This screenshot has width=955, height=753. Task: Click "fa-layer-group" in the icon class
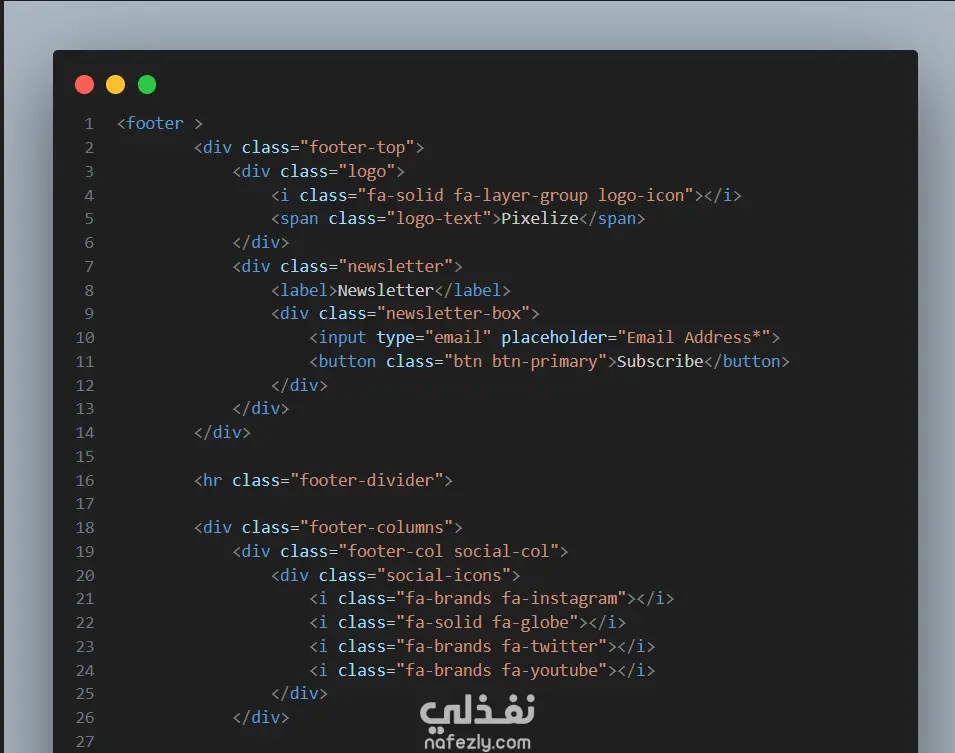pos(521,196)
